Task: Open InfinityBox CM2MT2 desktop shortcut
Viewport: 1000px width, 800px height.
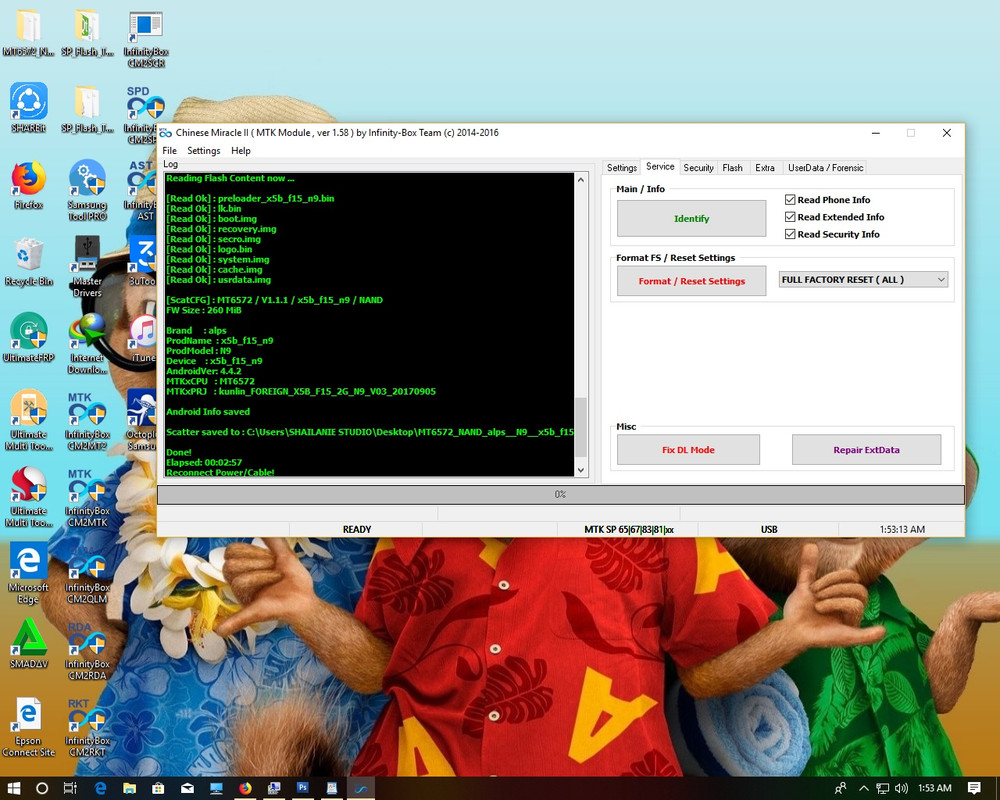Action: pyautogui.click(x=87, y=420)
